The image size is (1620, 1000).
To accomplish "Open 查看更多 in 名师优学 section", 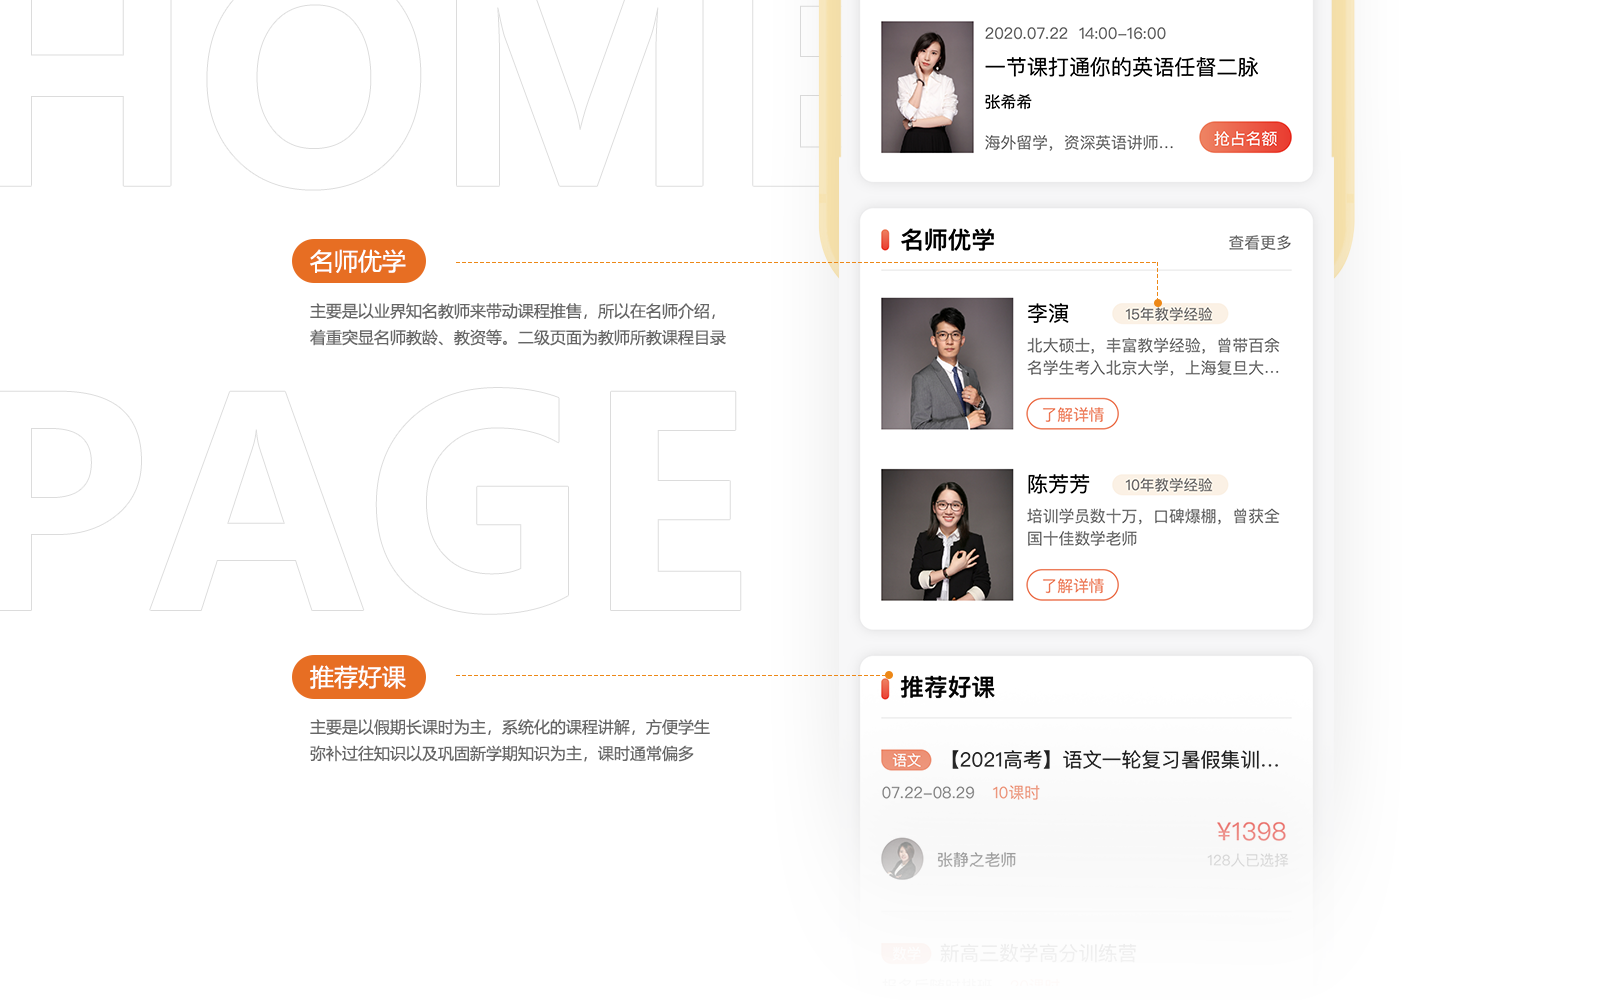I will point(1259,243).
